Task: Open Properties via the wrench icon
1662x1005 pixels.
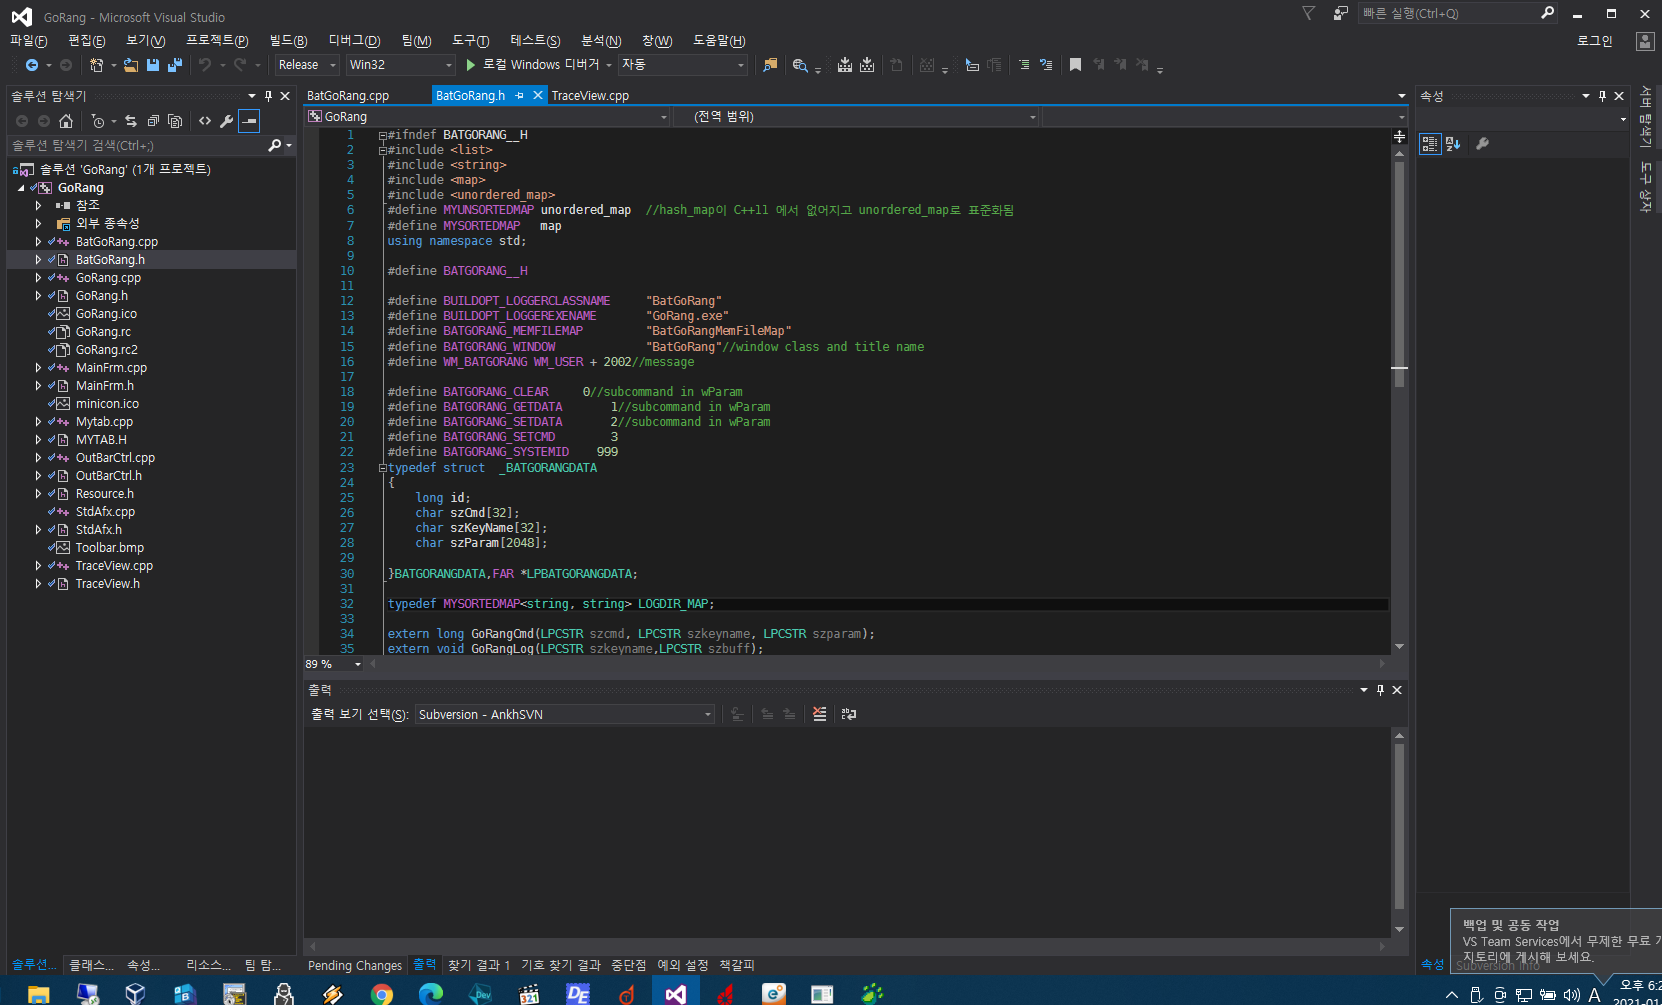Action: pyautogui.click(x=227, y=121)
